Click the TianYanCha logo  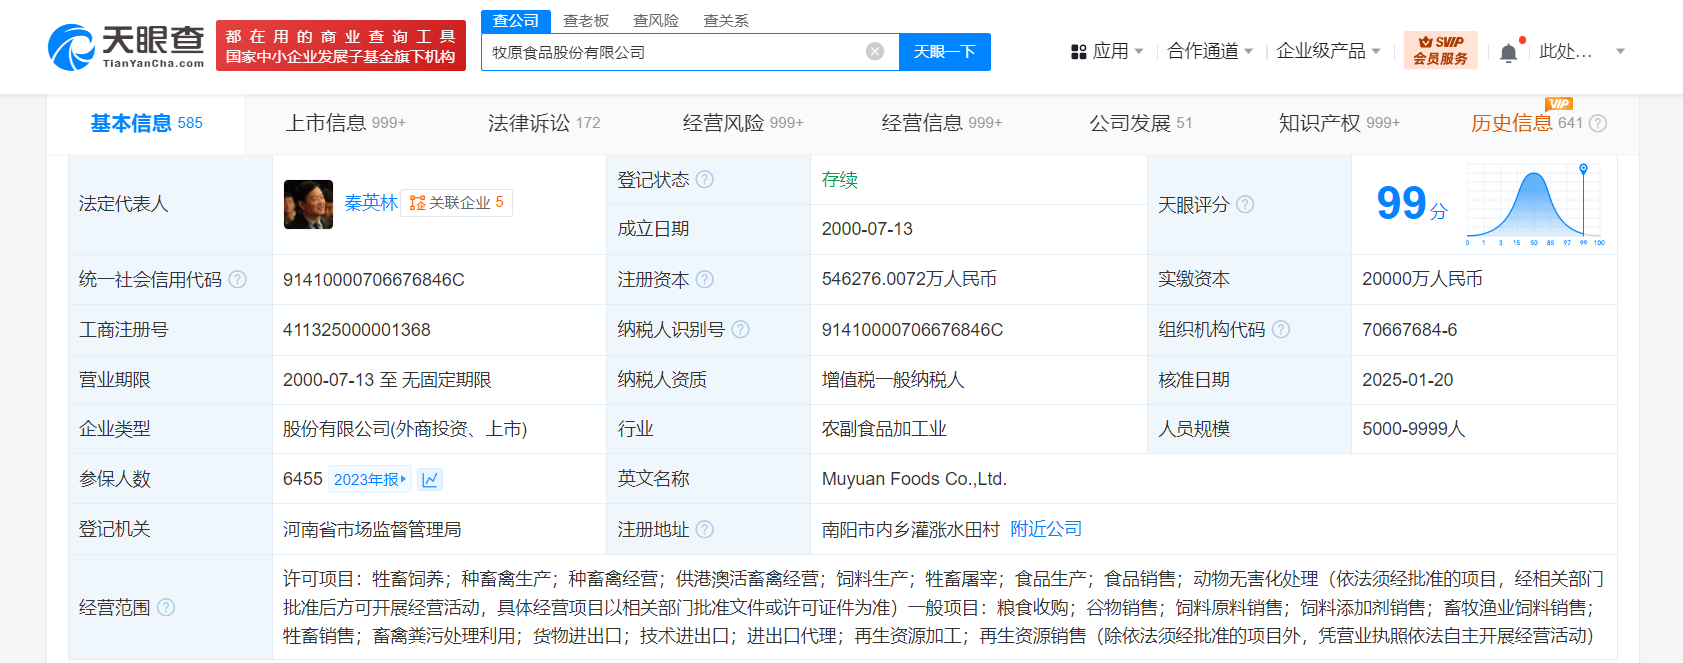tap(126, 46)
